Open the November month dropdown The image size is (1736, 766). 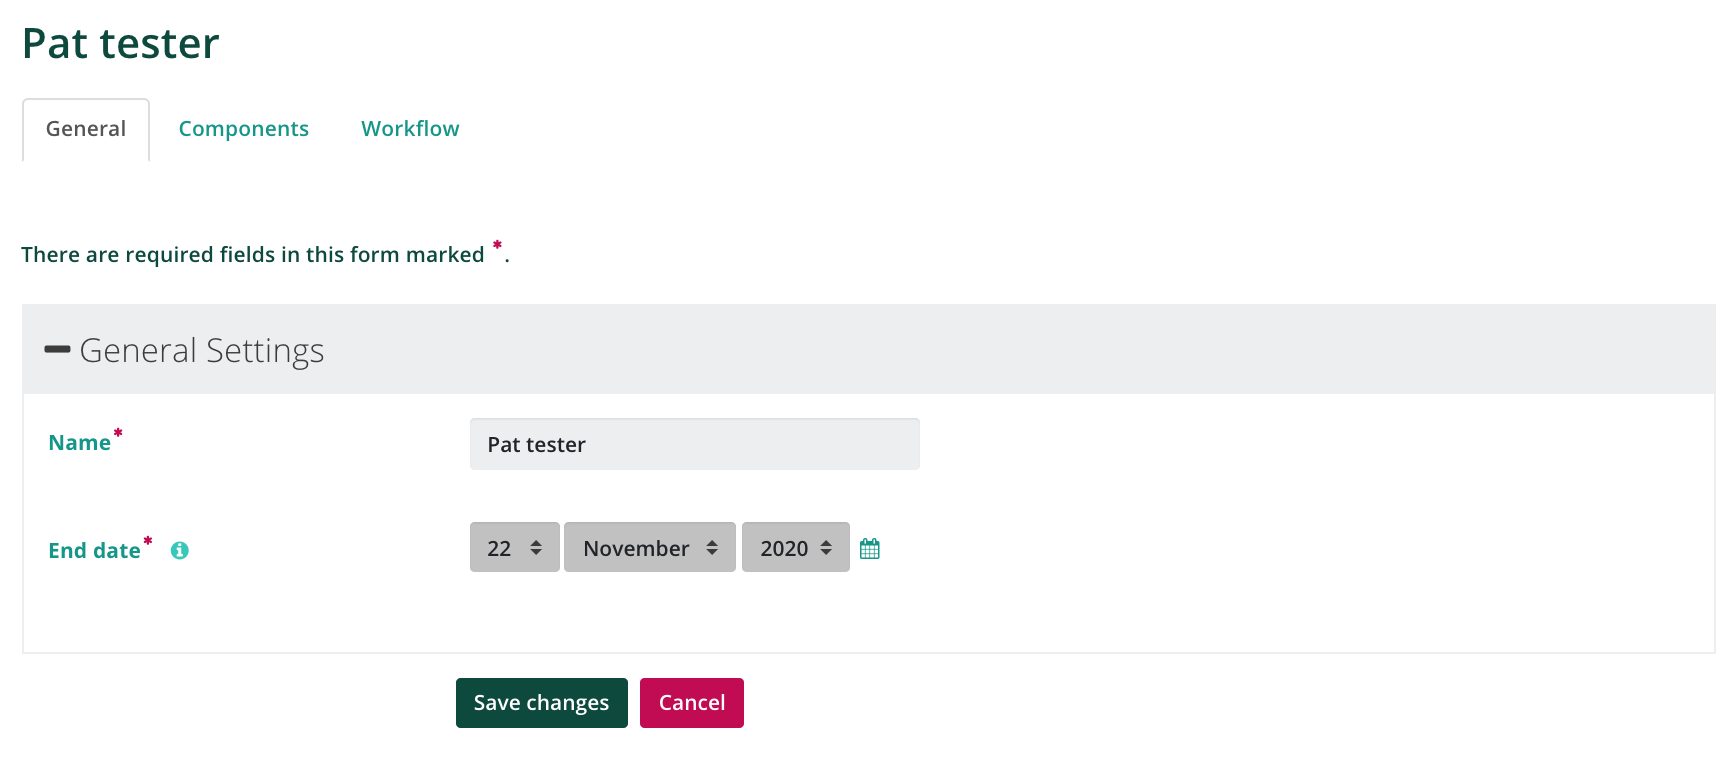(650, 547)
